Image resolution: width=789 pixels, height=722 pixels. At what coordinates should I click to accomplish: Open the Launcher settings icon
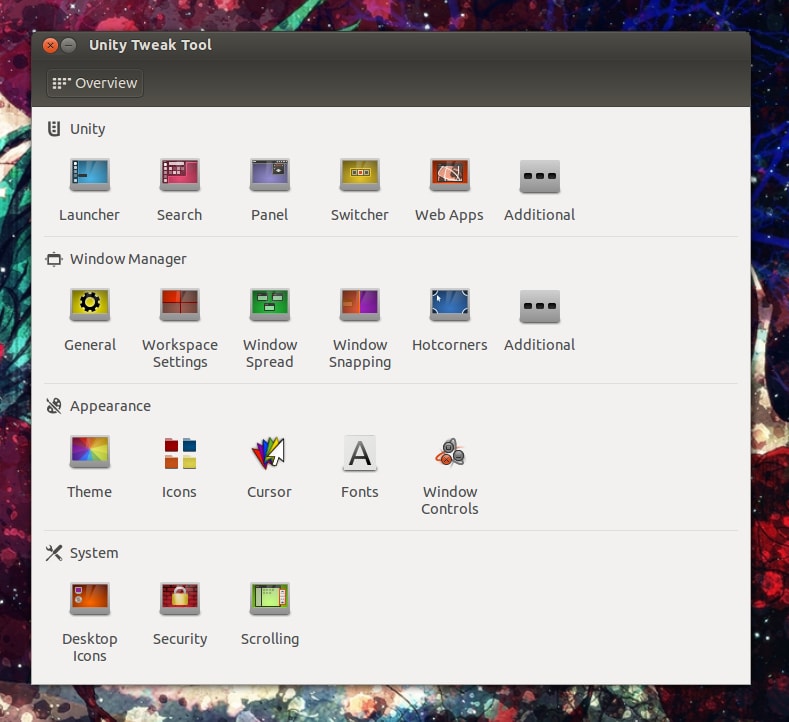coord(89,176)
